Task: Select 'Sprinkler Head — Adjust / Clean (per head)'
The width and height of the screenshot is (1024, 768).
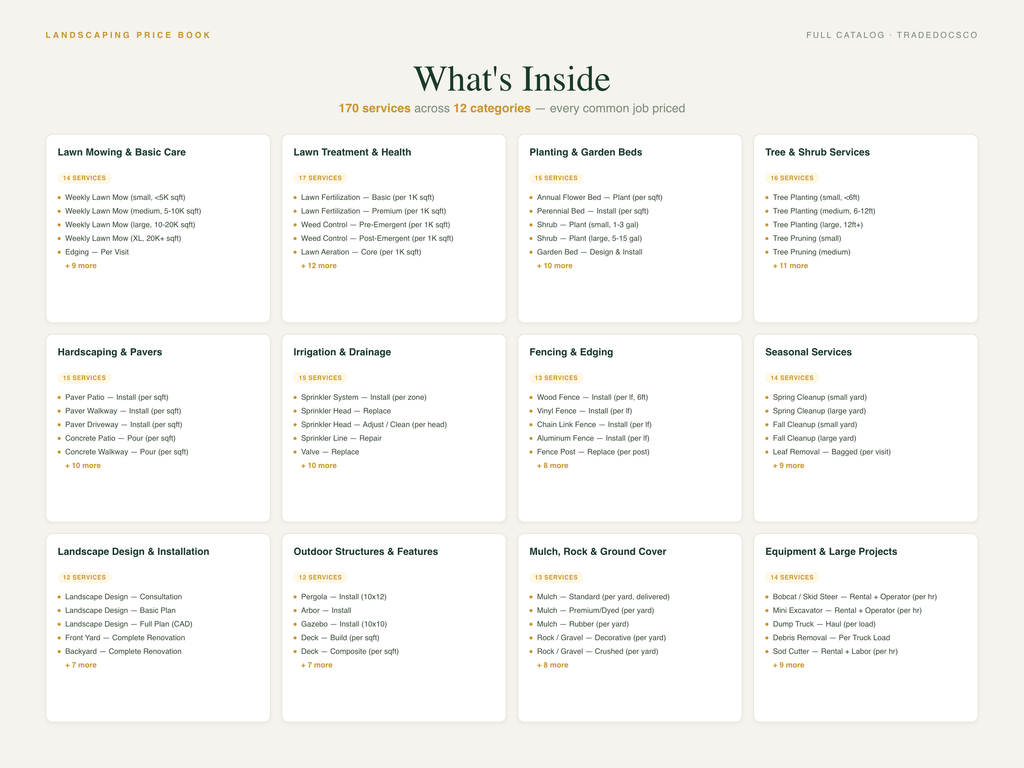Action: click(x=374, y=424)
